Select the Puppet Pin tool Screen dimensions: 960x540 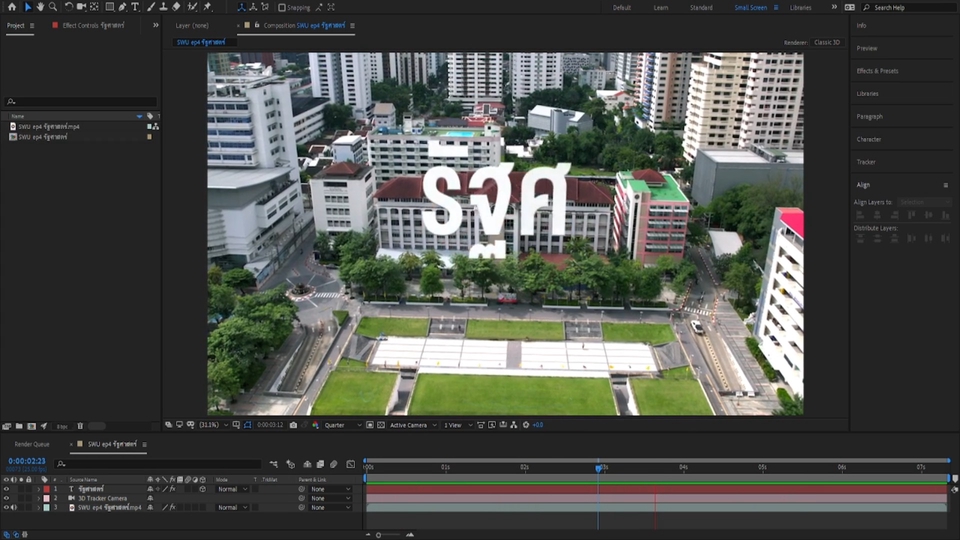(207, 7)
